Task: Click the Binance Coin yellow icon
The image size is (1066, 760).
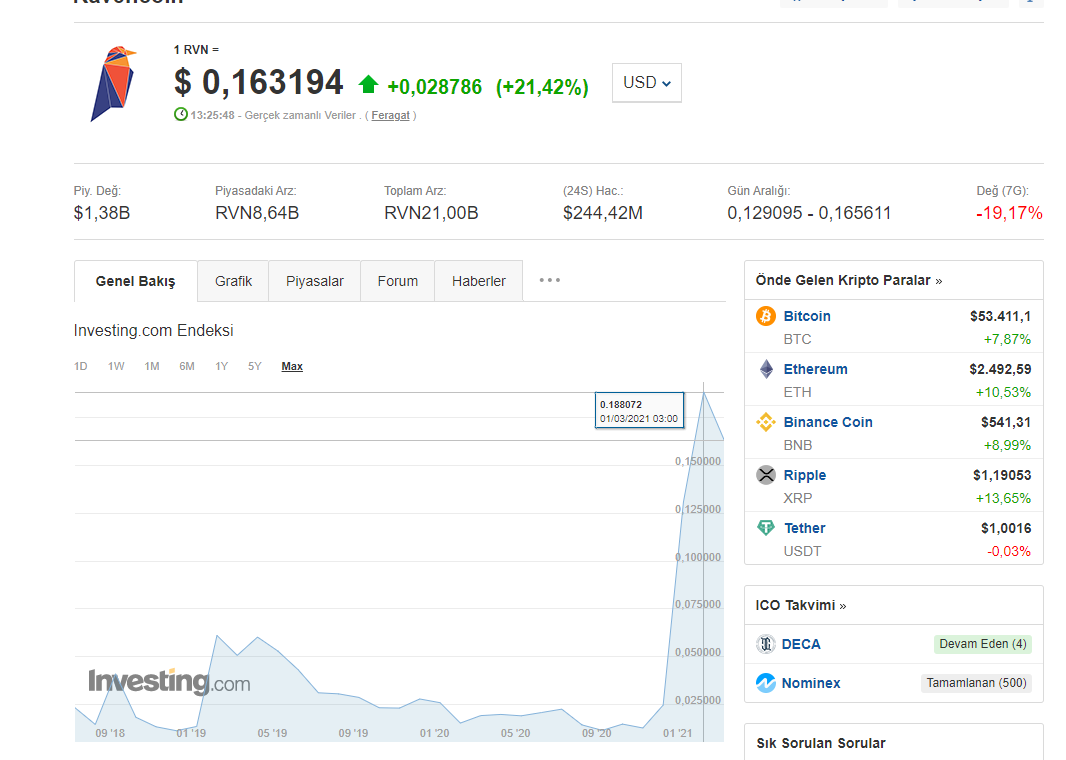Action: point(766,422)
